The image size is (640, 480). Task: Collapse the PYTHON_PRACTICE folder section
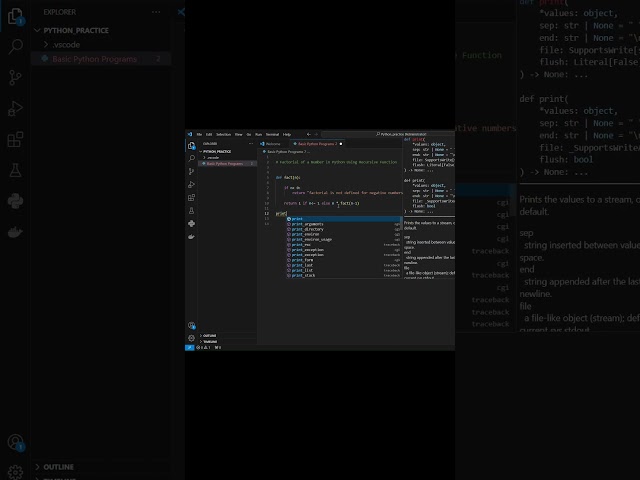point(228,151)
